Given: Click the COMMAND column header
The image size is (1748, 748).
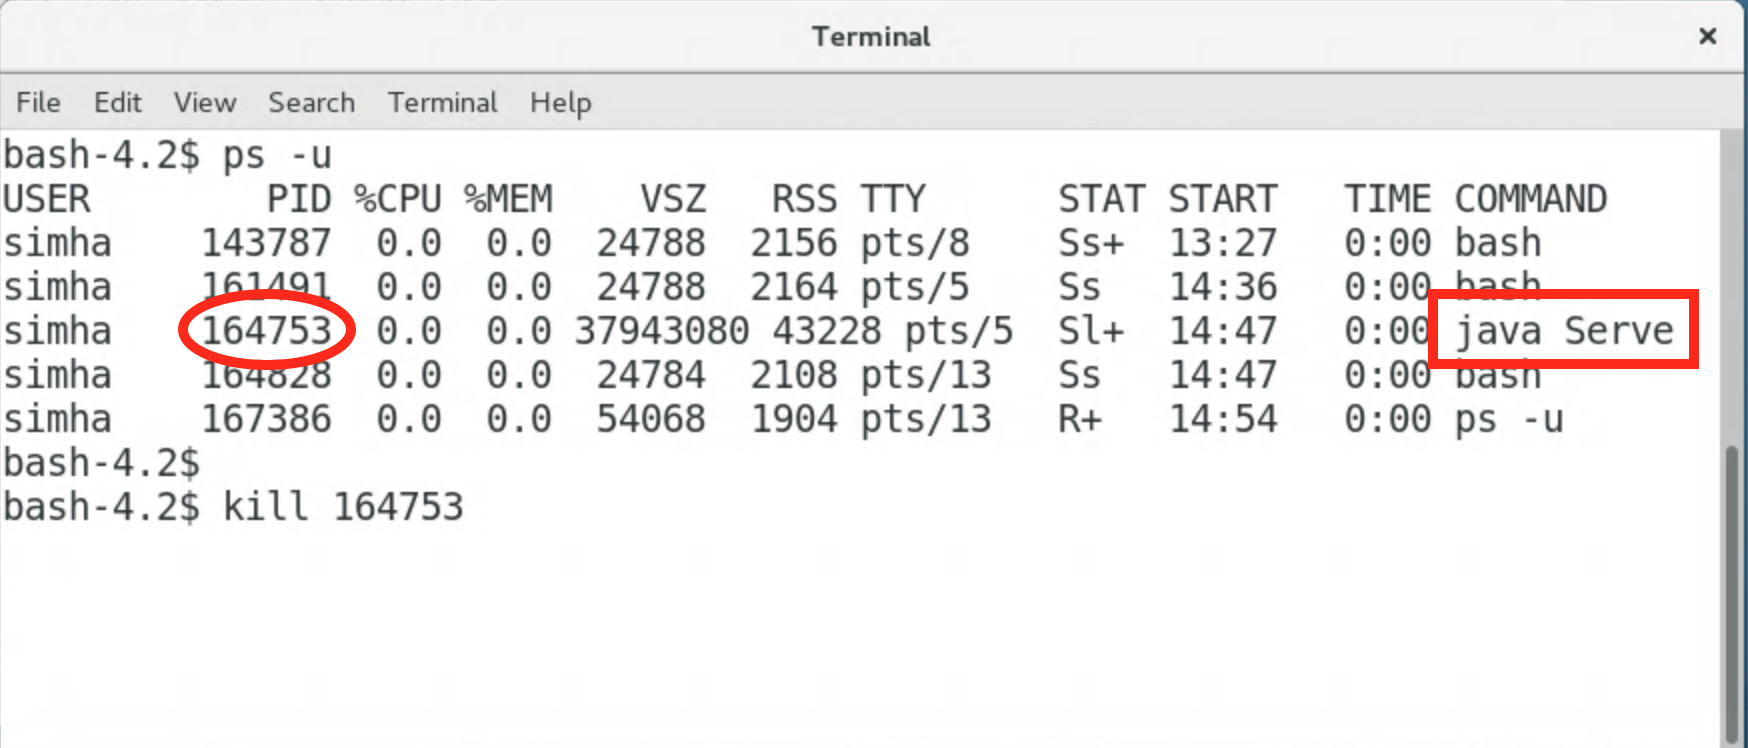Looking at the screenshot, I should pyautogui.click(x=1530, y=199).
